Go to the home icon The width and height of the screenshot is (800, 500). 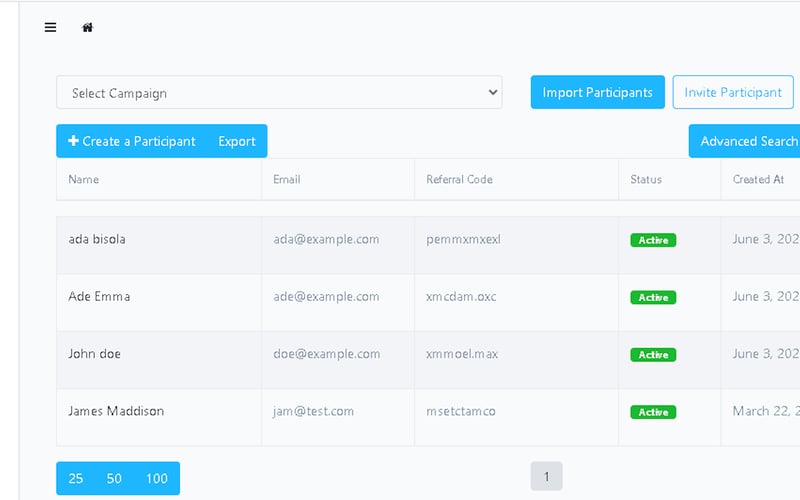pyautogui.click(x=88, y=28)
